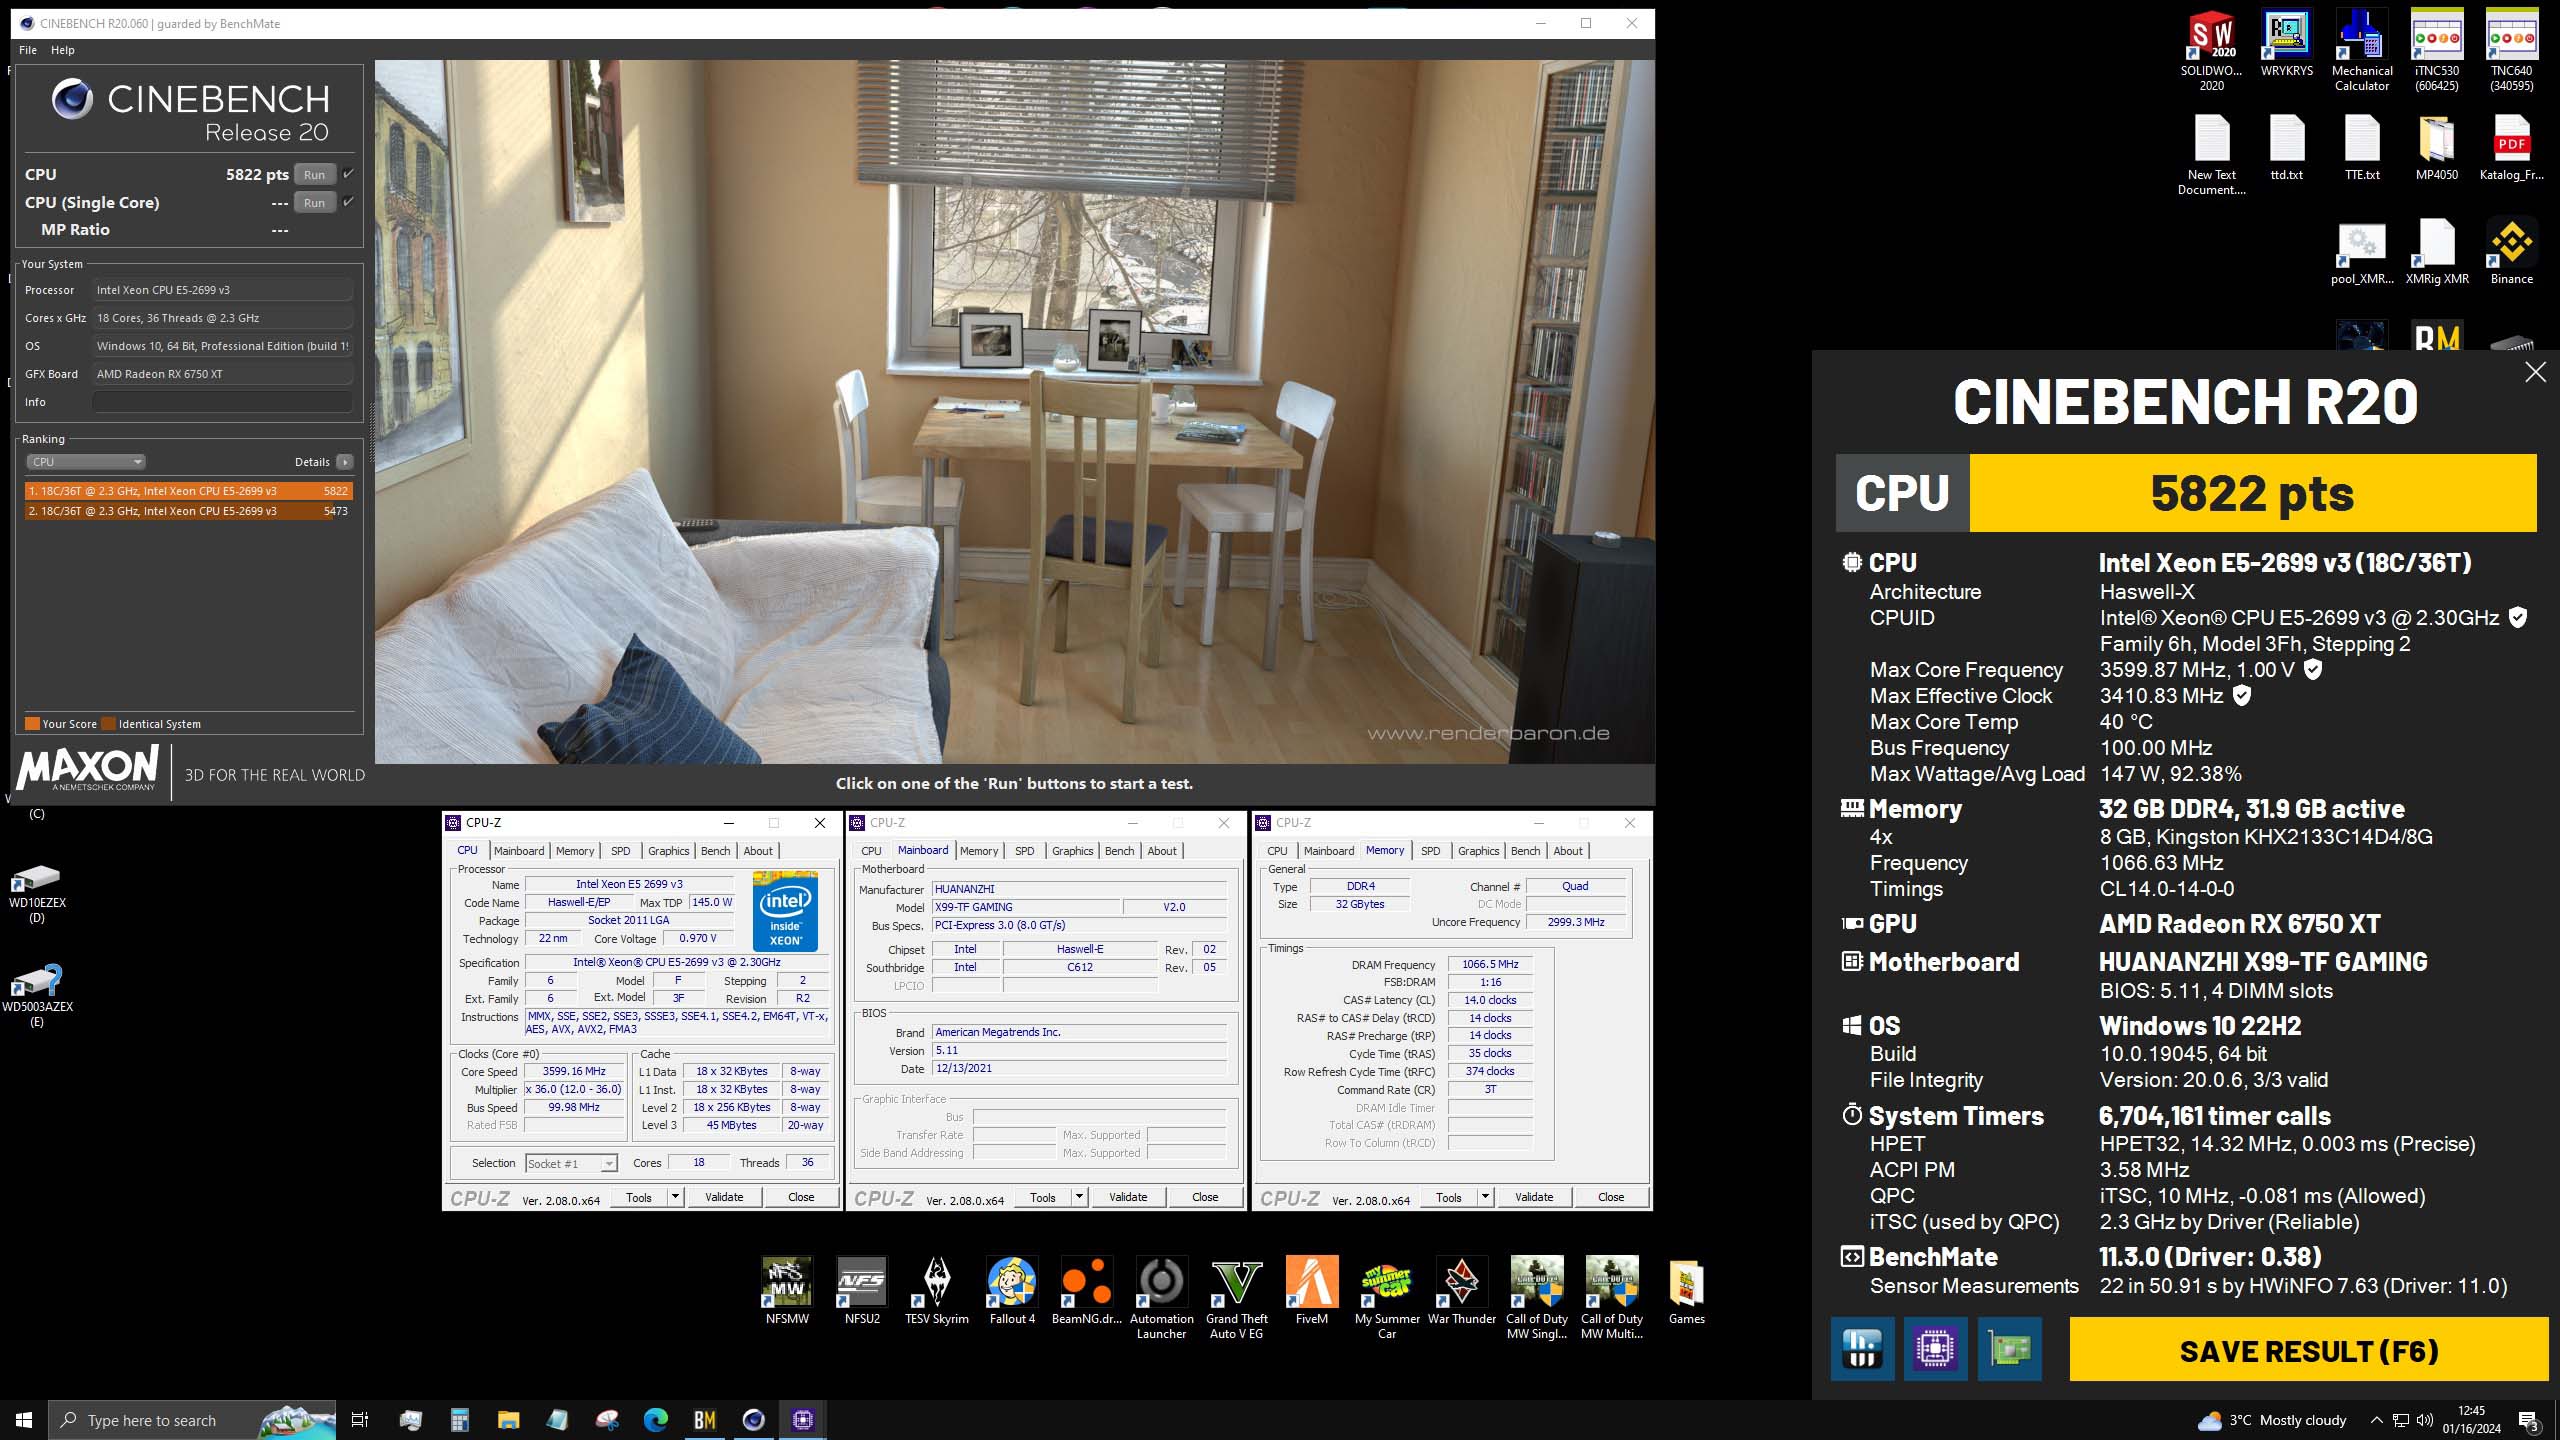The height and width of the screenshot is (1440, 2560).
Task: Open the ttd.txt file icon
Action: (2286, 148)
